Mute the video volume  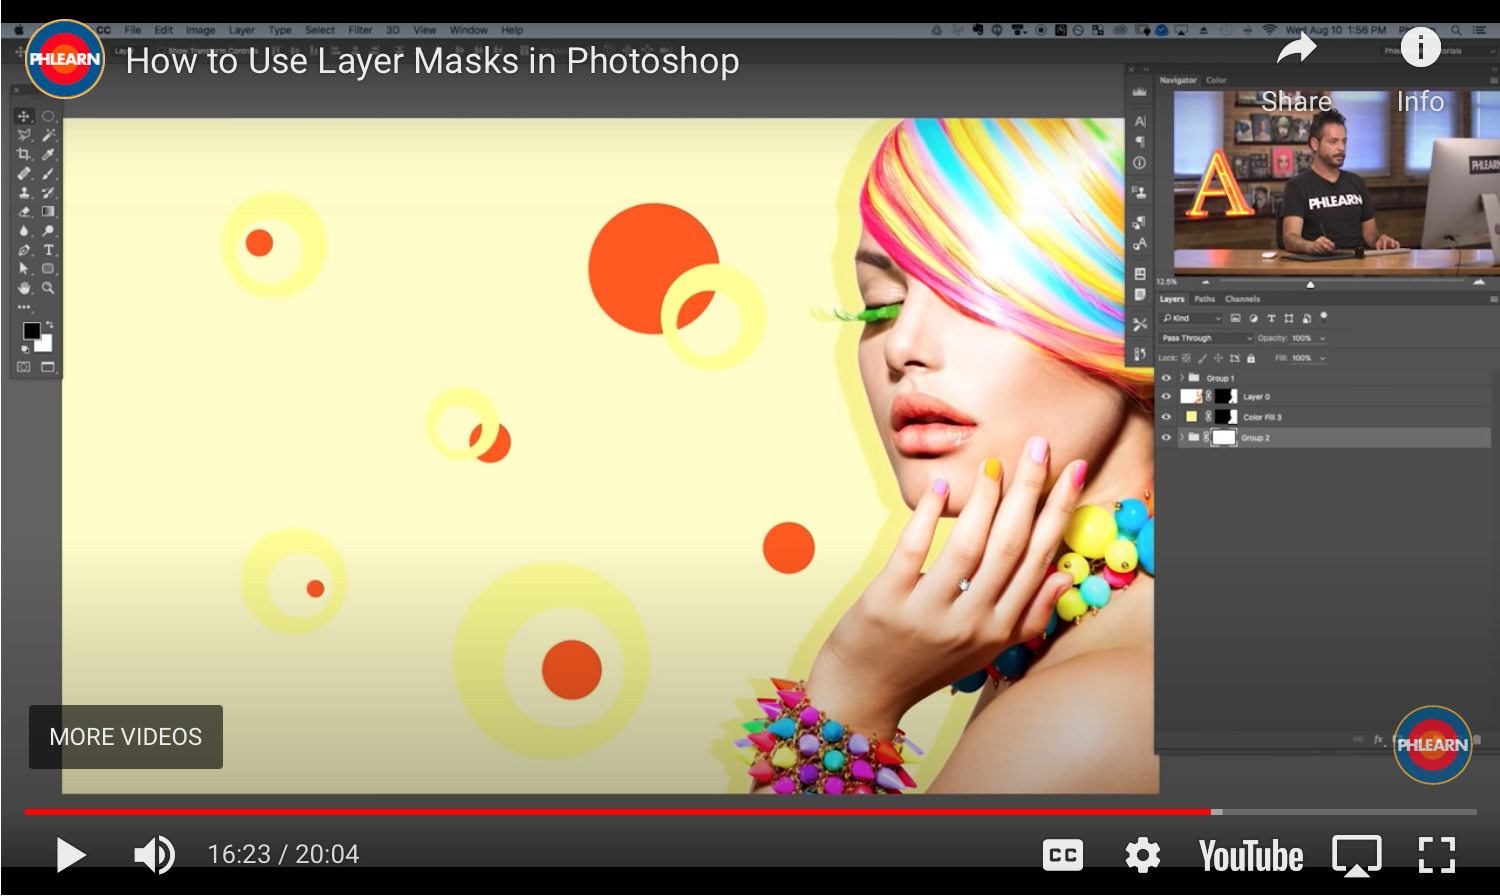tap(154, 855)
